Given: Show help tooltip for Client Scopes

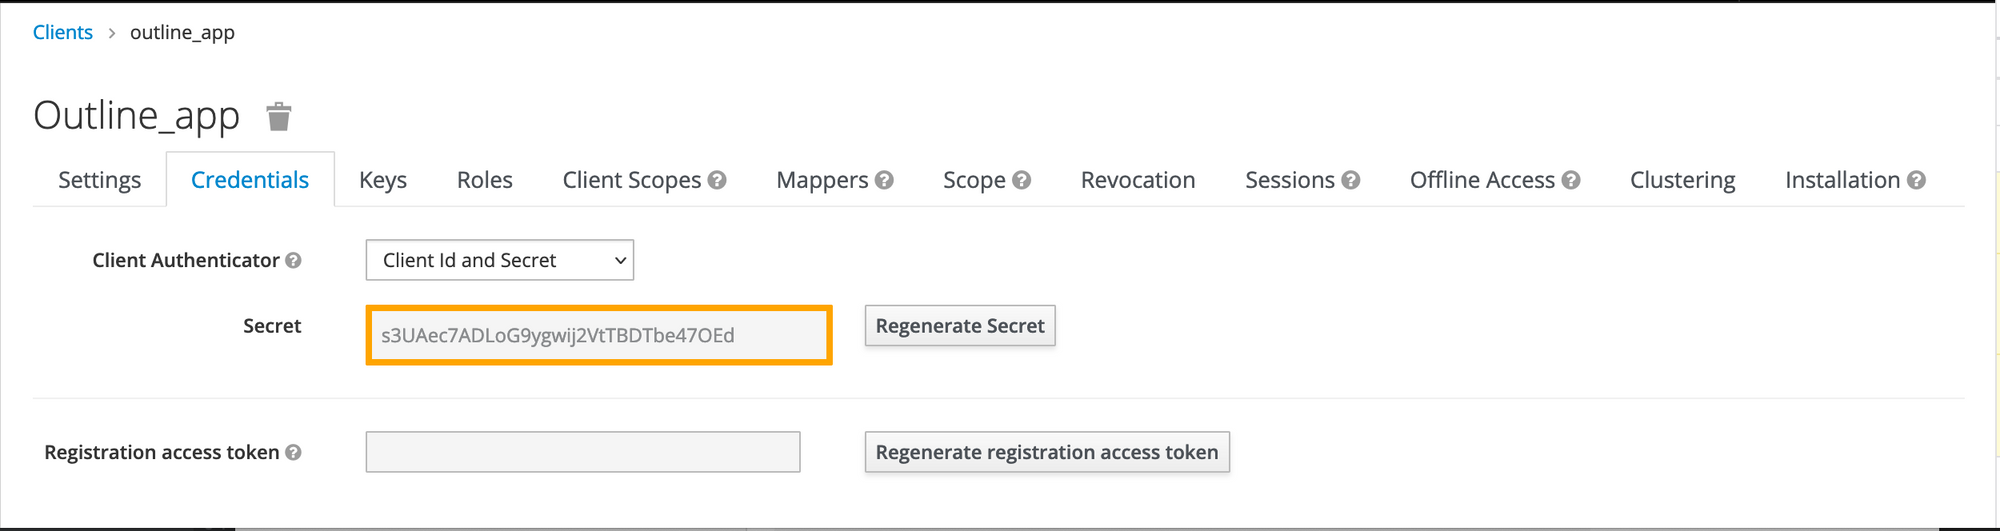Looking at the screenshot, I should pos(717,180).
